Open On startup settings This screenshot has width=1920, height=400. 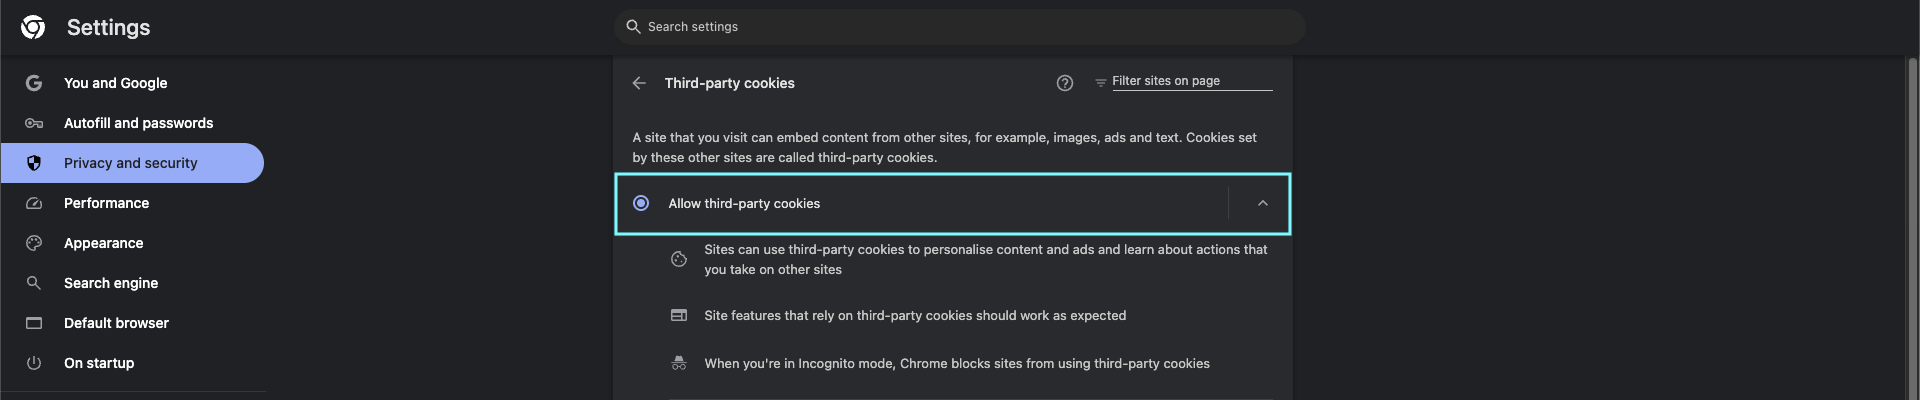coord(99,363)
